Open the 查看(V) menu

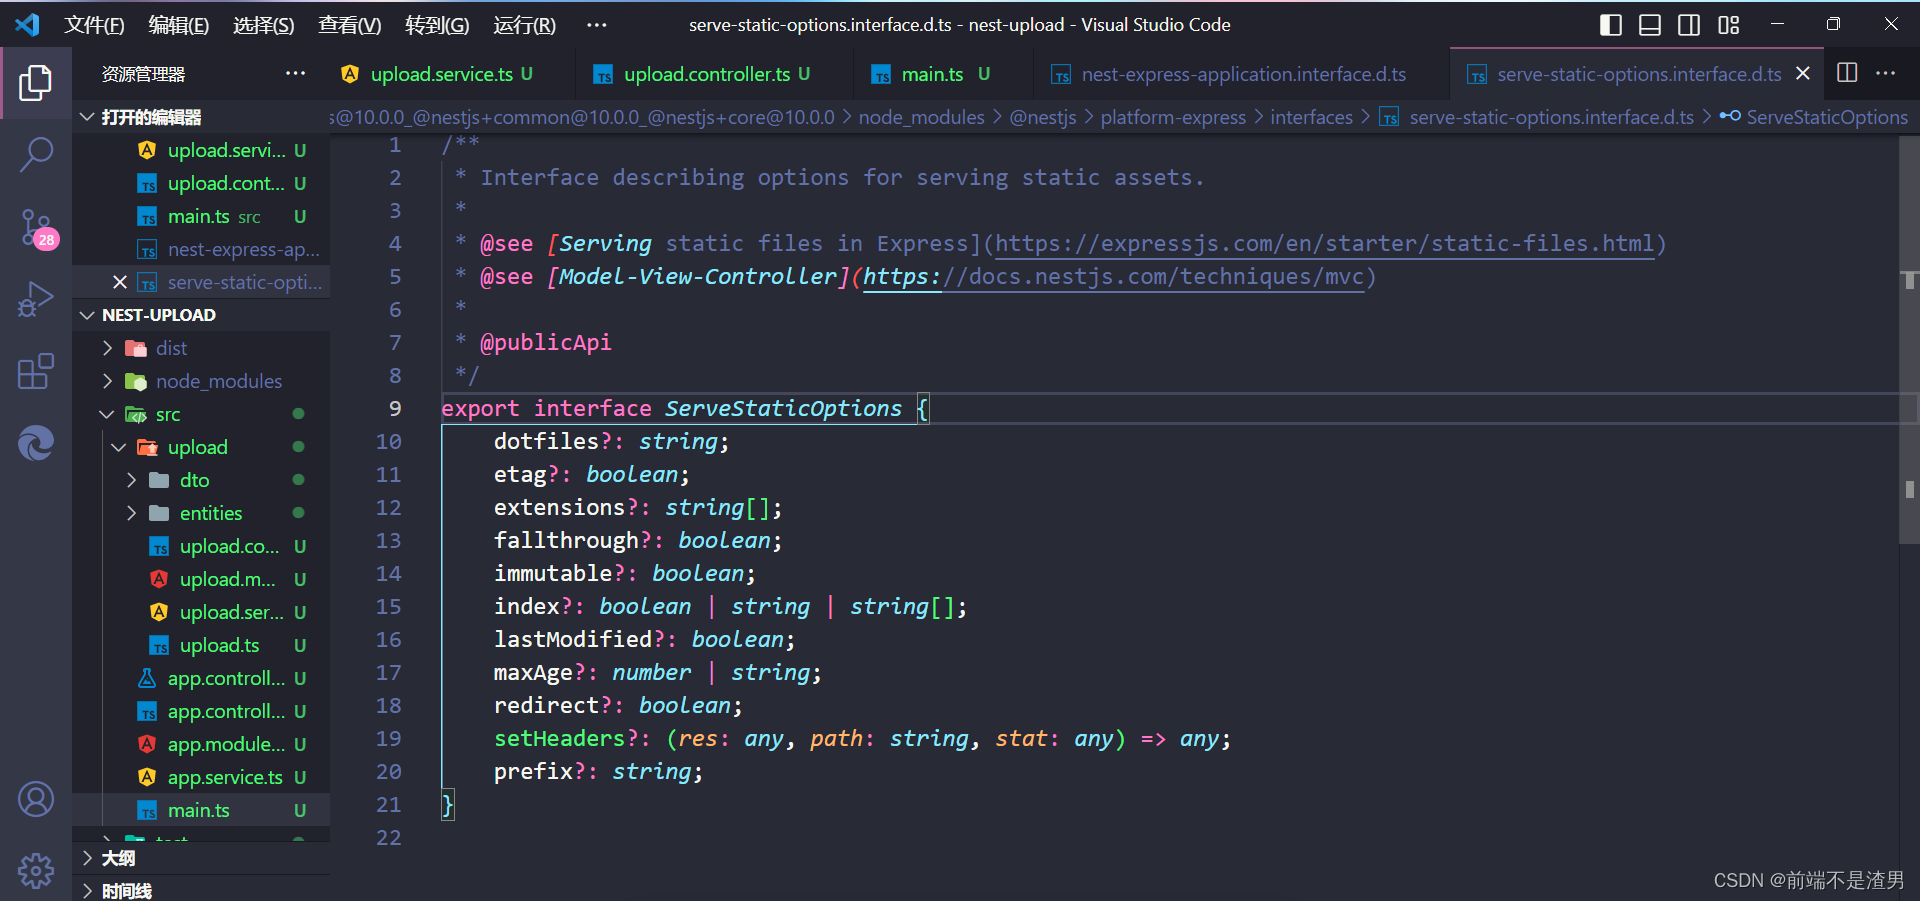point(350,25)
